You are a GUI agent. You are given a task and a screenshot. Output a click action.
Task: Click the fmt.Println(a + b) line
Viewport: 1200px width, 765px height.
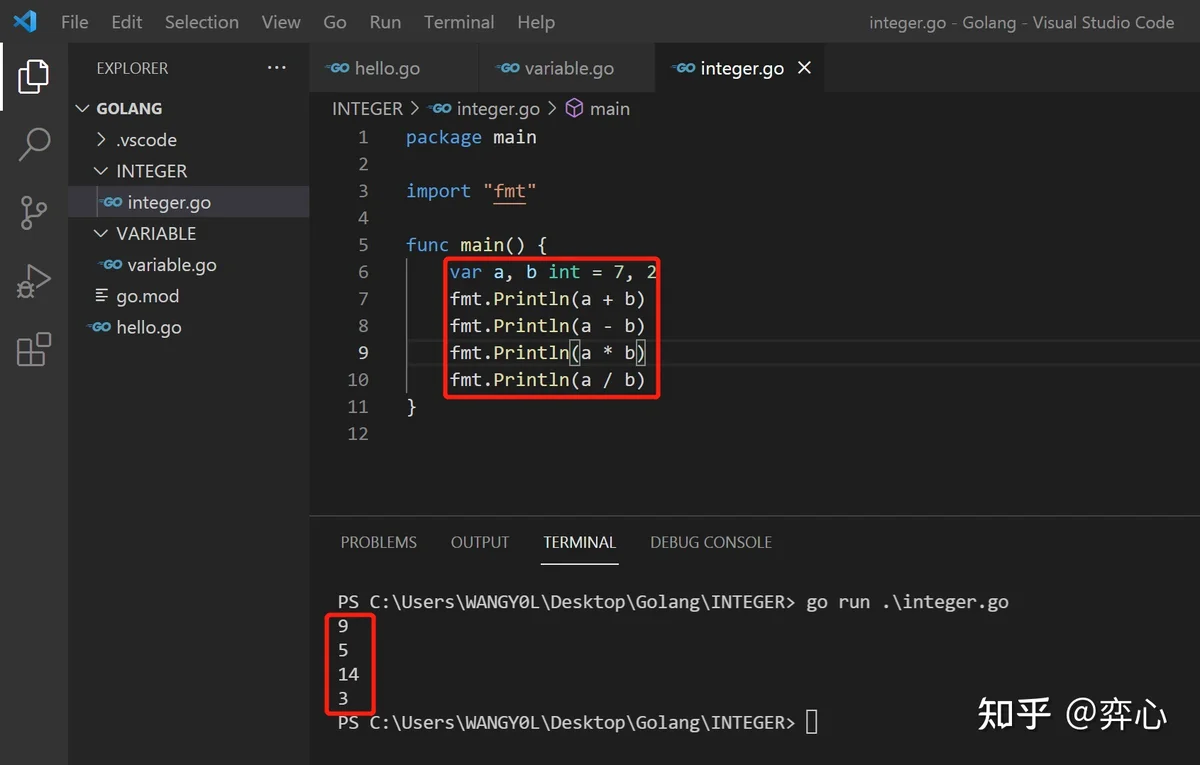click(x=548, y=299)
